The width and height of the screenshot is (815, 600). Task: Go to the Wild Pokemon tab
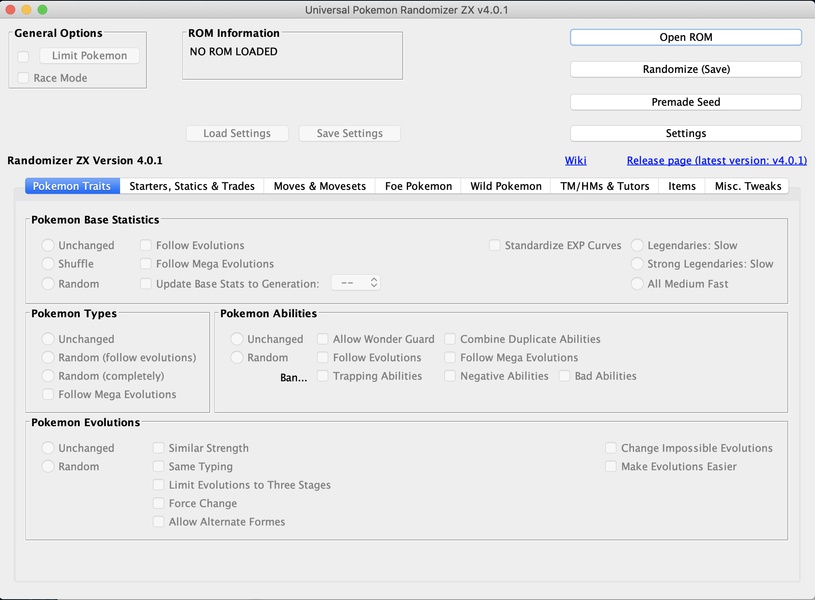click(506, 186)
